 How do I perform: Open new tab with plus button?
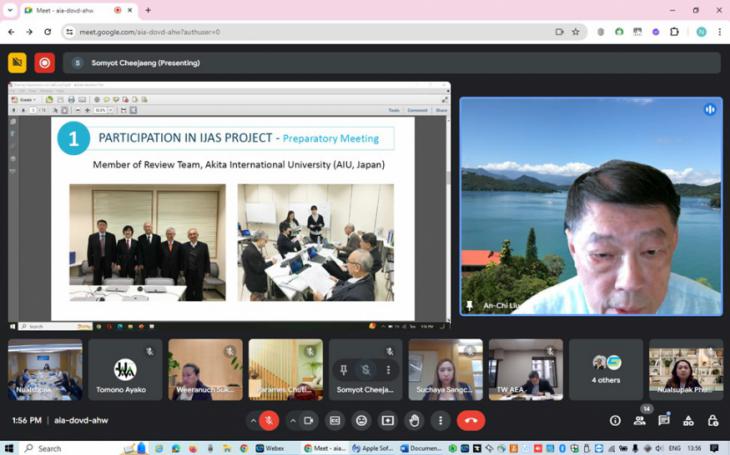point(148,10)
